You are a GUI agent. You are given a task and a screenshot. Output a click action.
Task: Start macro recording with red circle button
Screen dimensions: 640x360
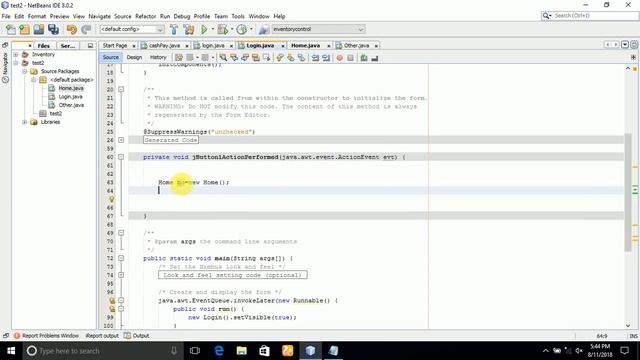click(x=339, y=58)
